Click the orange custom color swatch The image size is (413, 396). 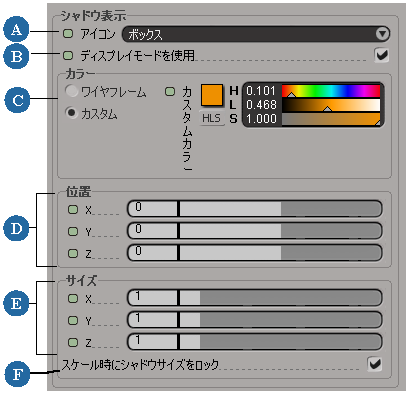(212, 95)
